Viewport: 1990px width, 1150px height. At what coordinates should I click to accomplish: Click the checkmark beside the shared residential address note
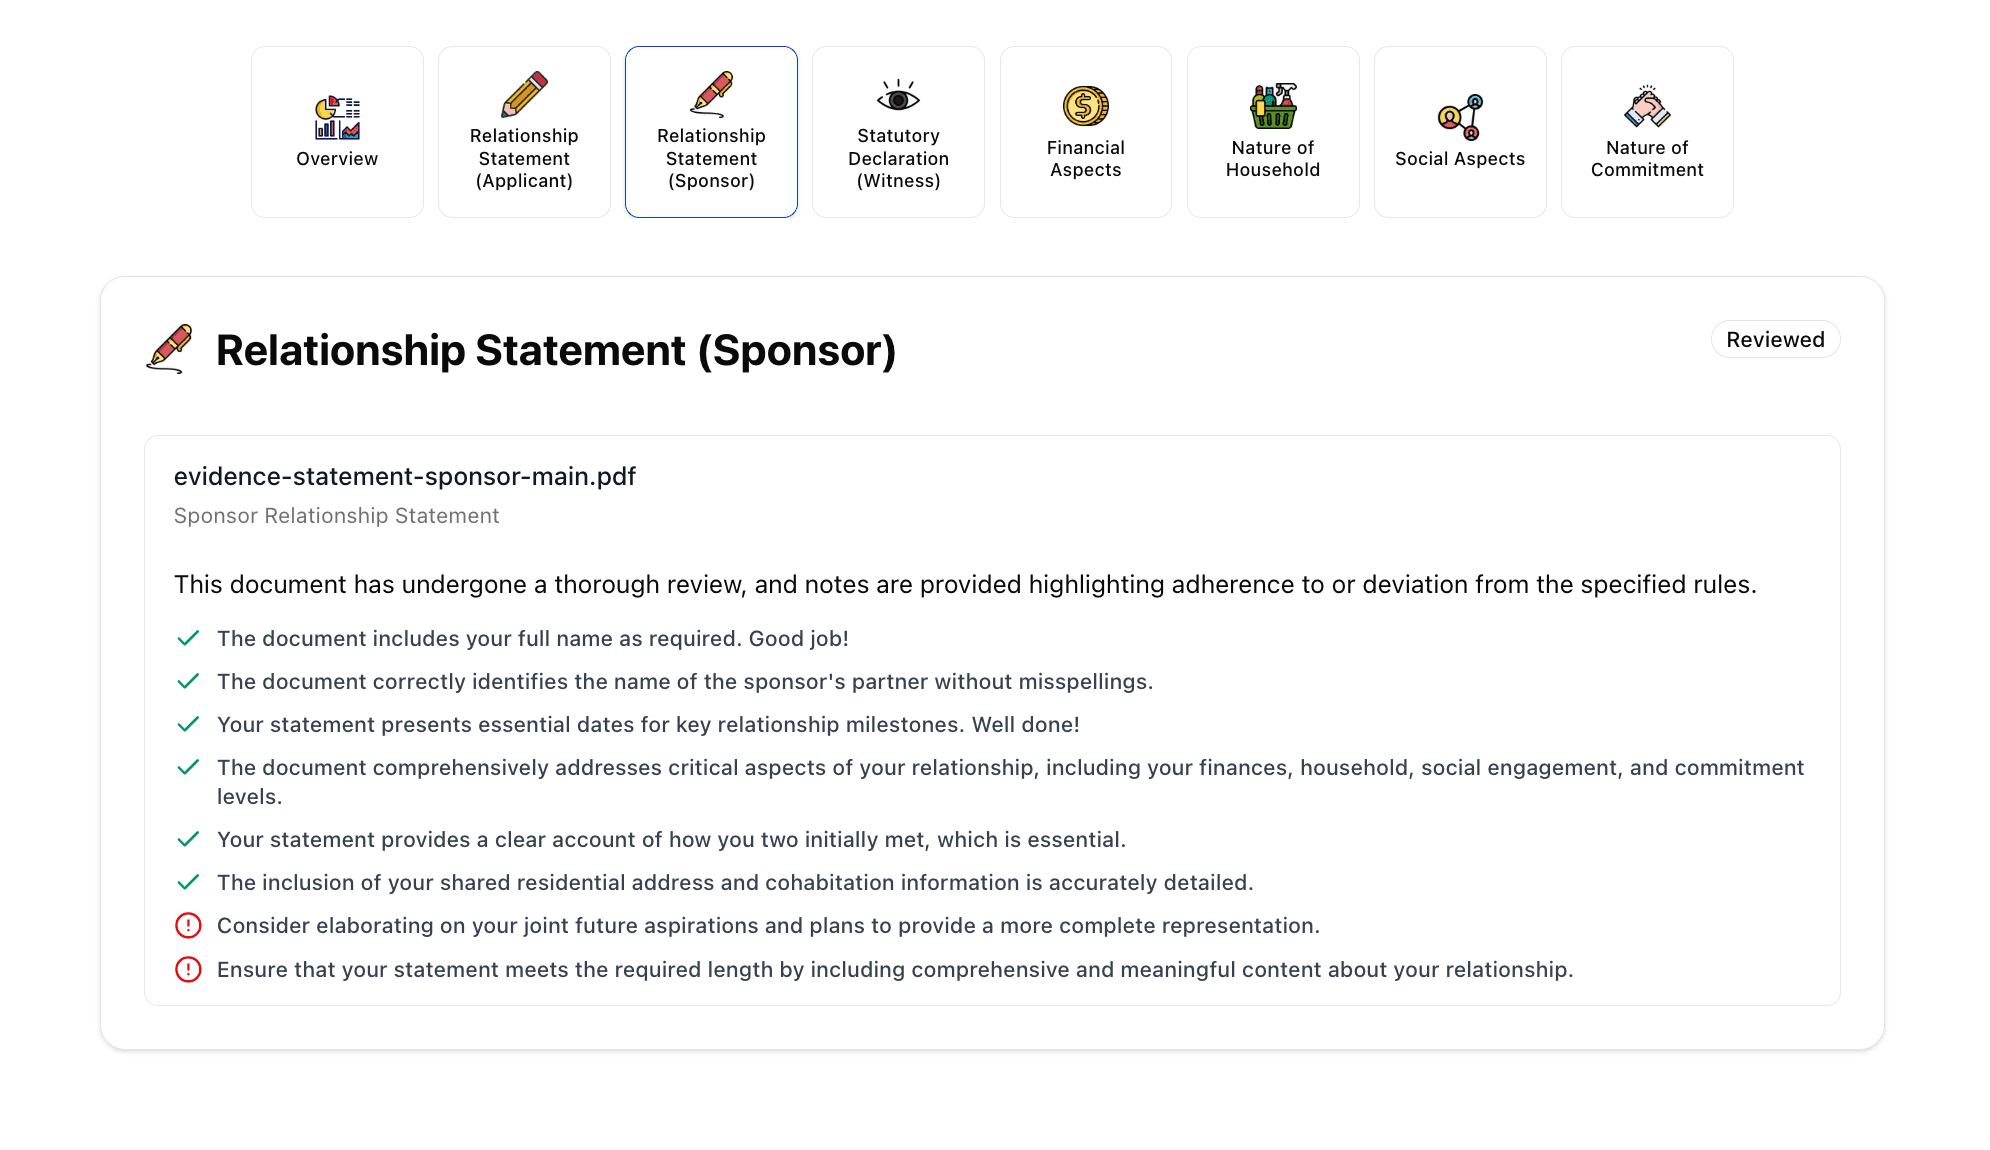[x=188, y=882]
